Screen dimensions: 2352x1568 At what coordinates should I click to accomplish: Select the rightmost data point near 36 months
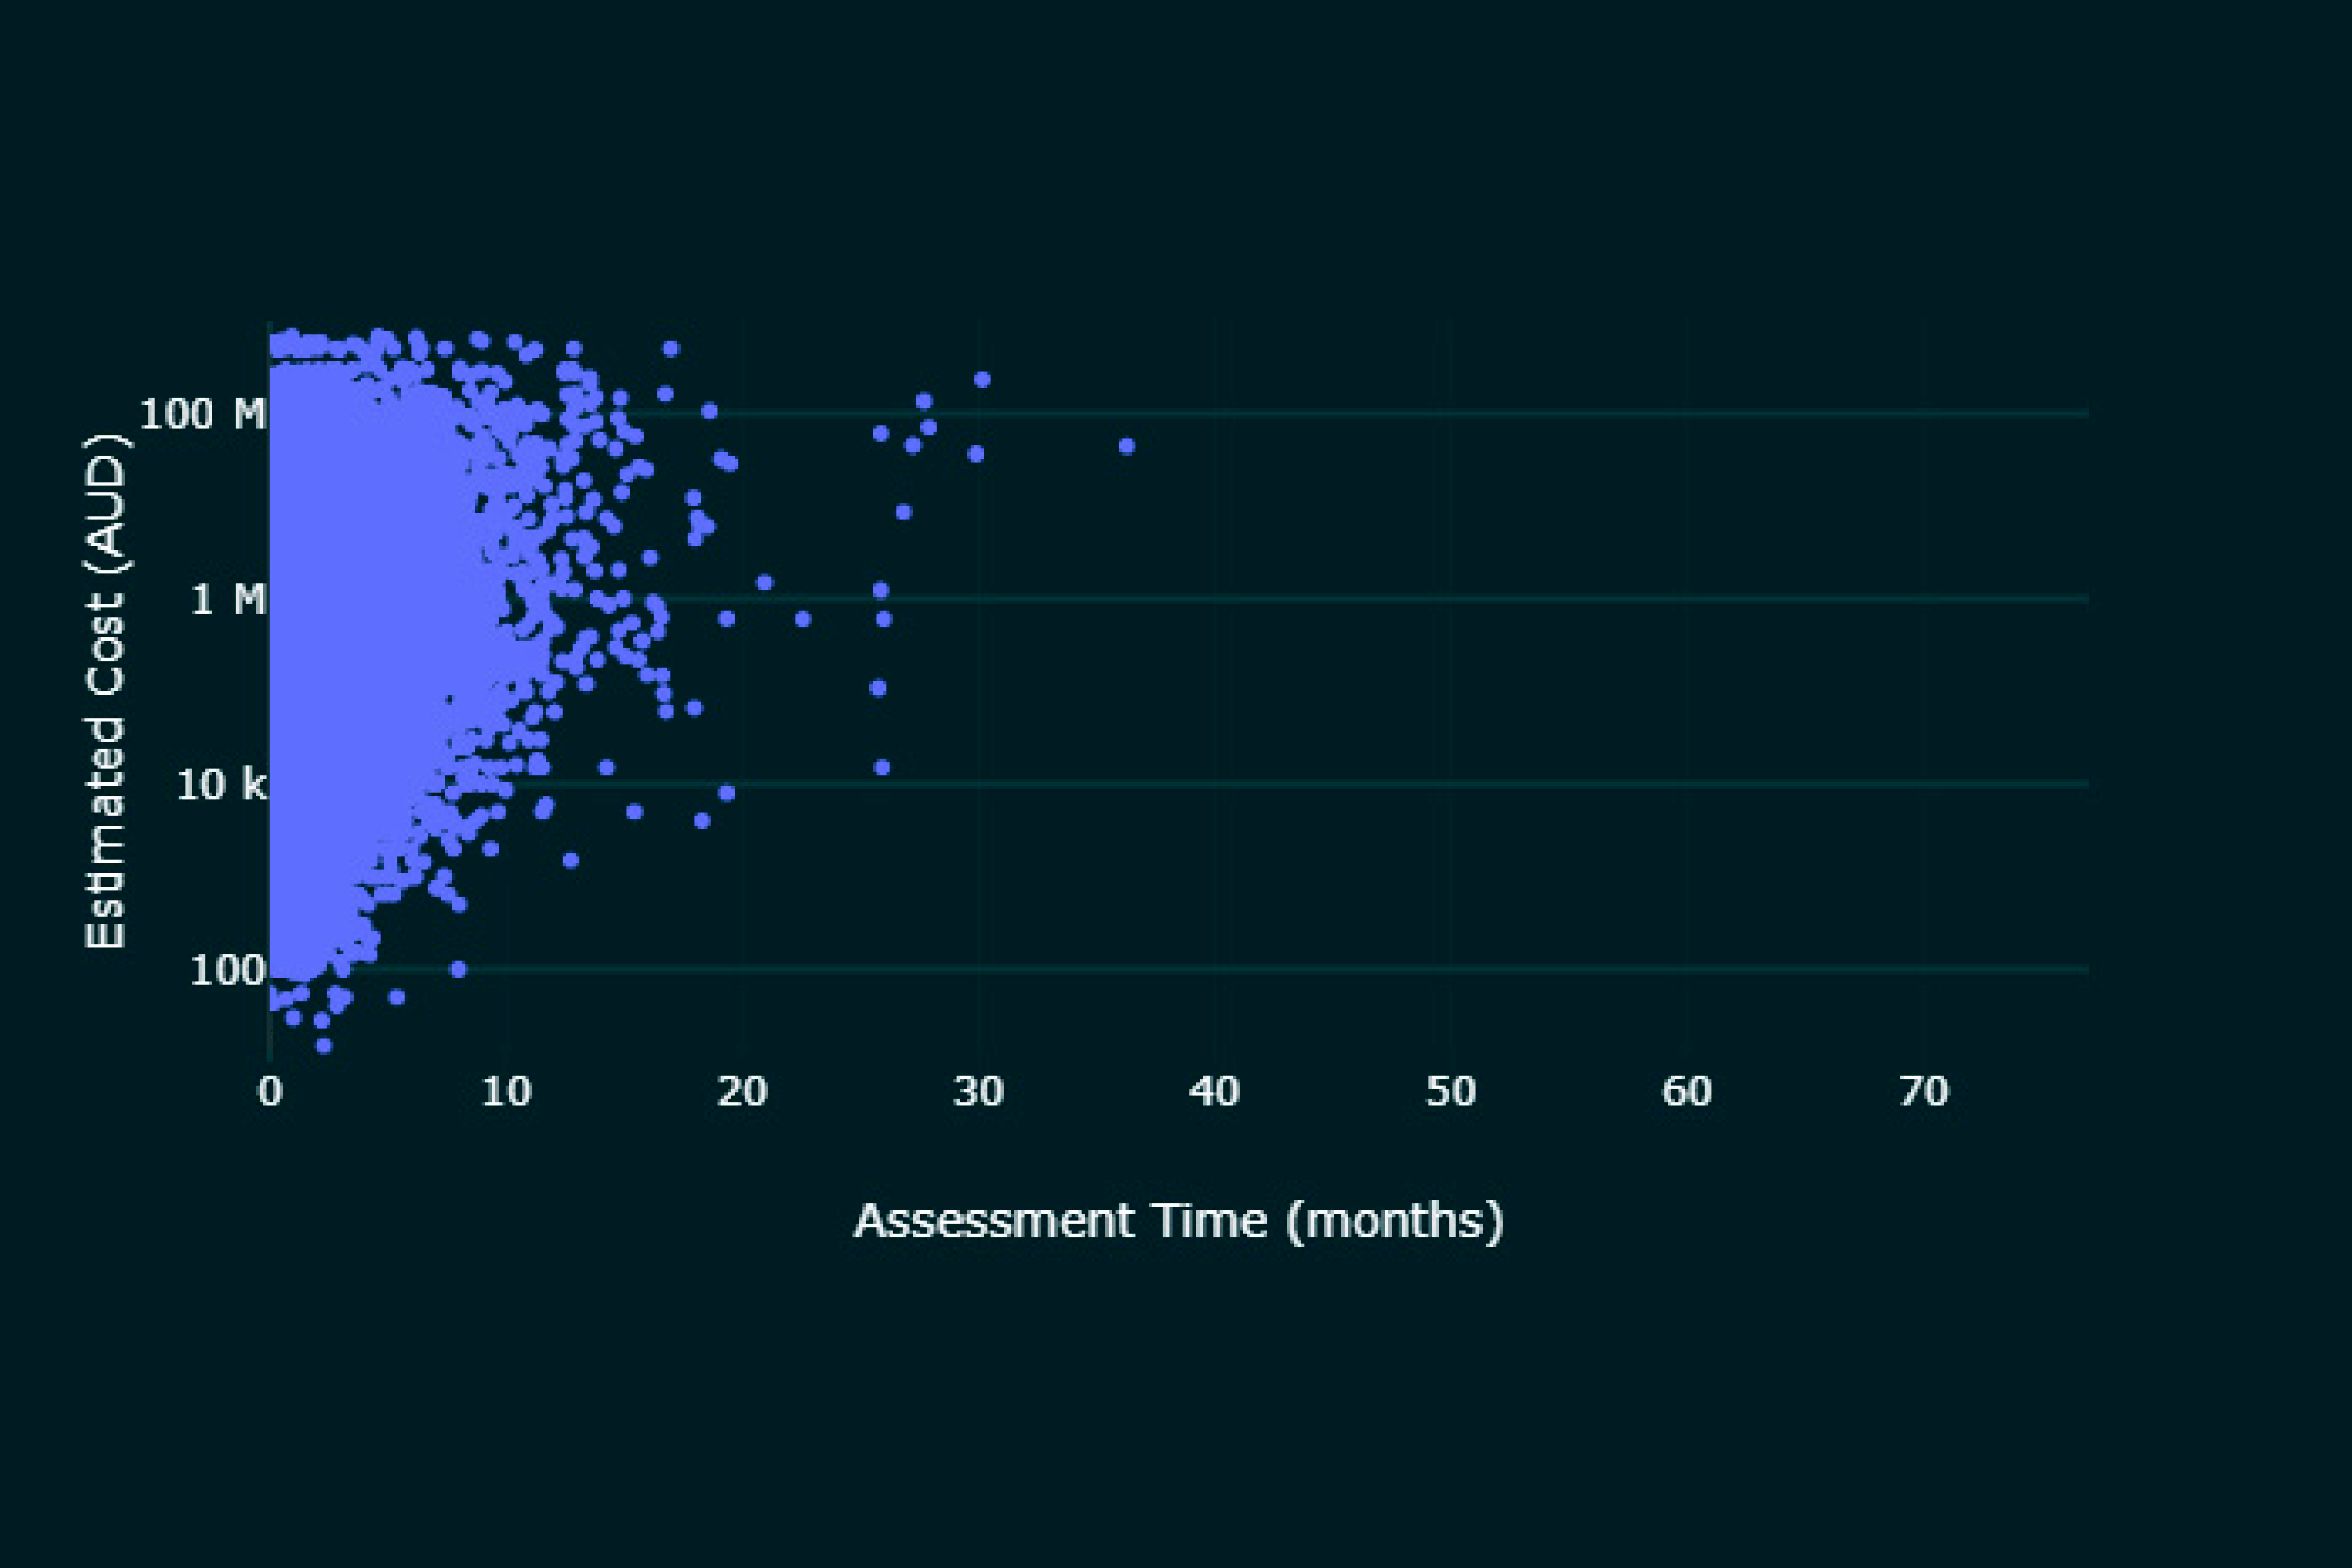point(1126,446)
